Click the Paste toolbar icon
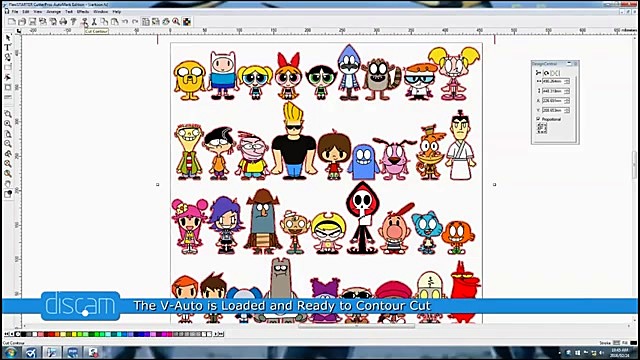The image size is (640, 360). click(115, 22)
